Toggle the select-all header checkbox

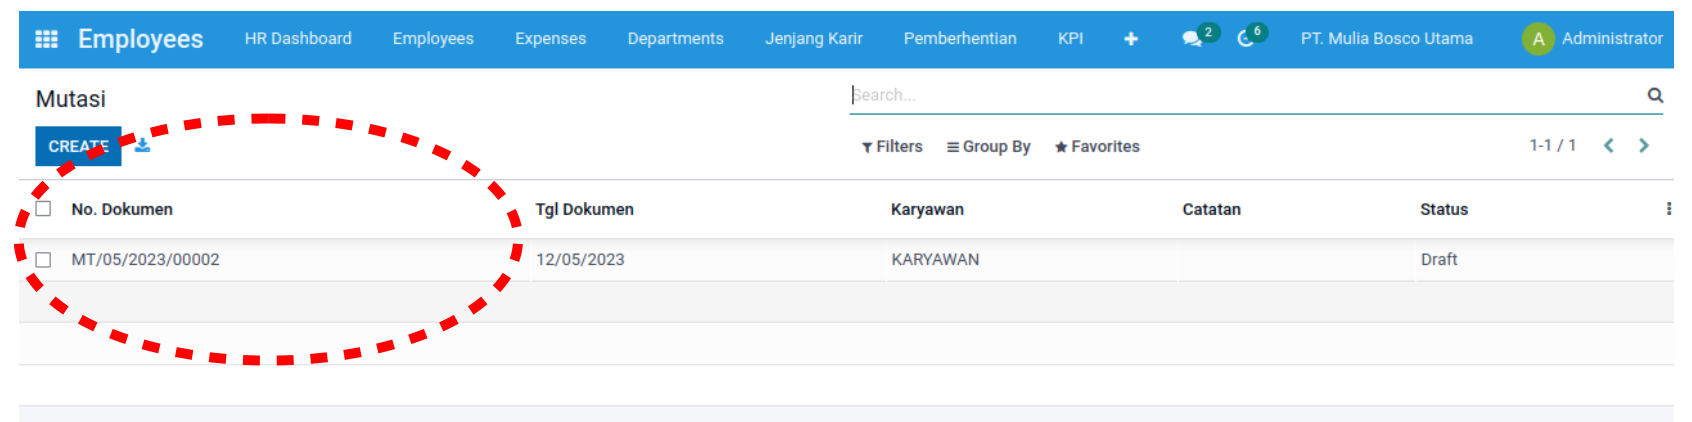(x=43, y=209)
